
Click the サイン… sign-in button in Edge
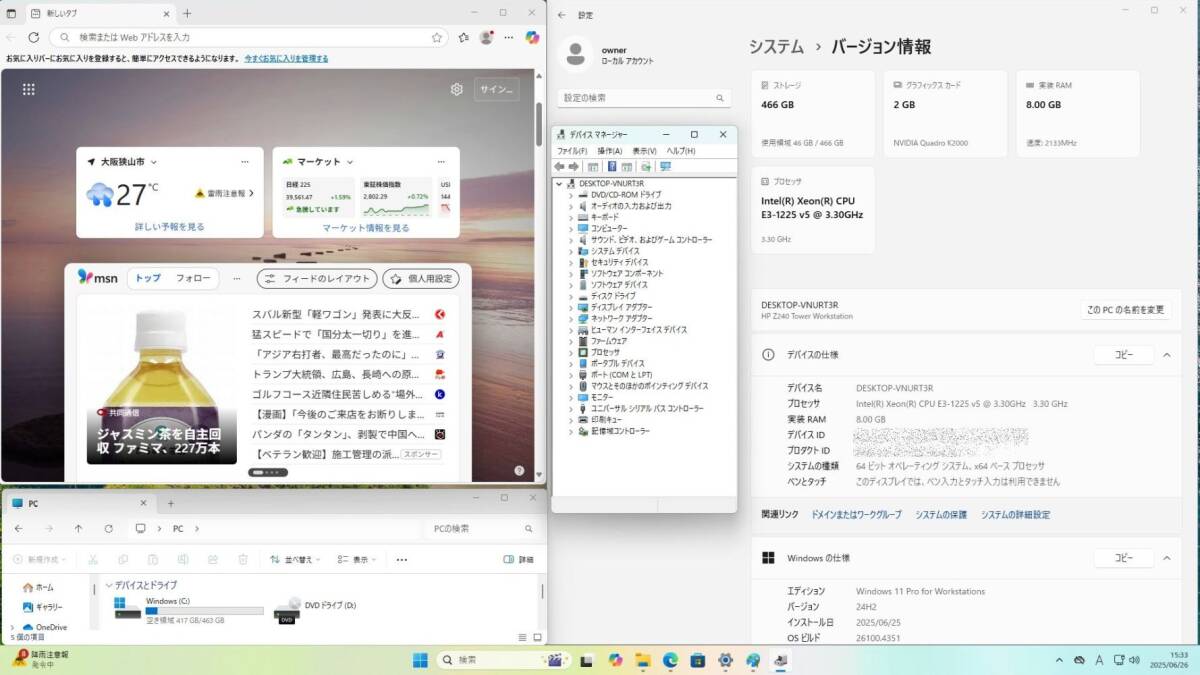(496, 89)
